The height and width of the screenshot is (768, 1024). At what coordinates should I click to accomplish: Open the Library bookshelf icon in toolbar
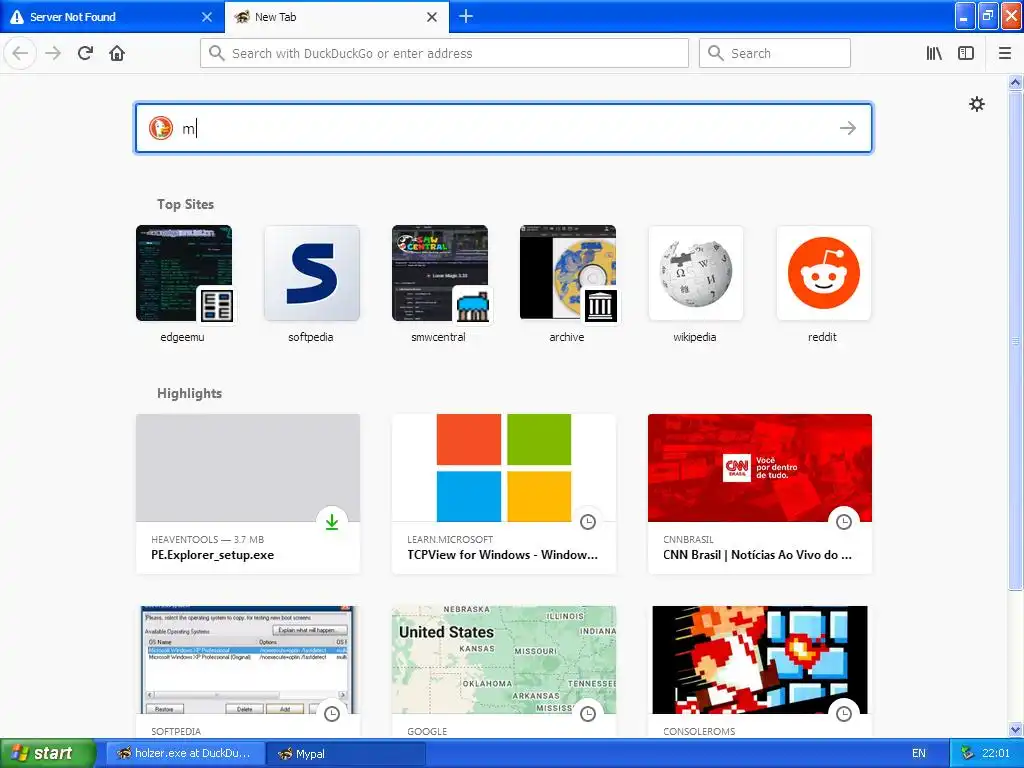point(934,53)
